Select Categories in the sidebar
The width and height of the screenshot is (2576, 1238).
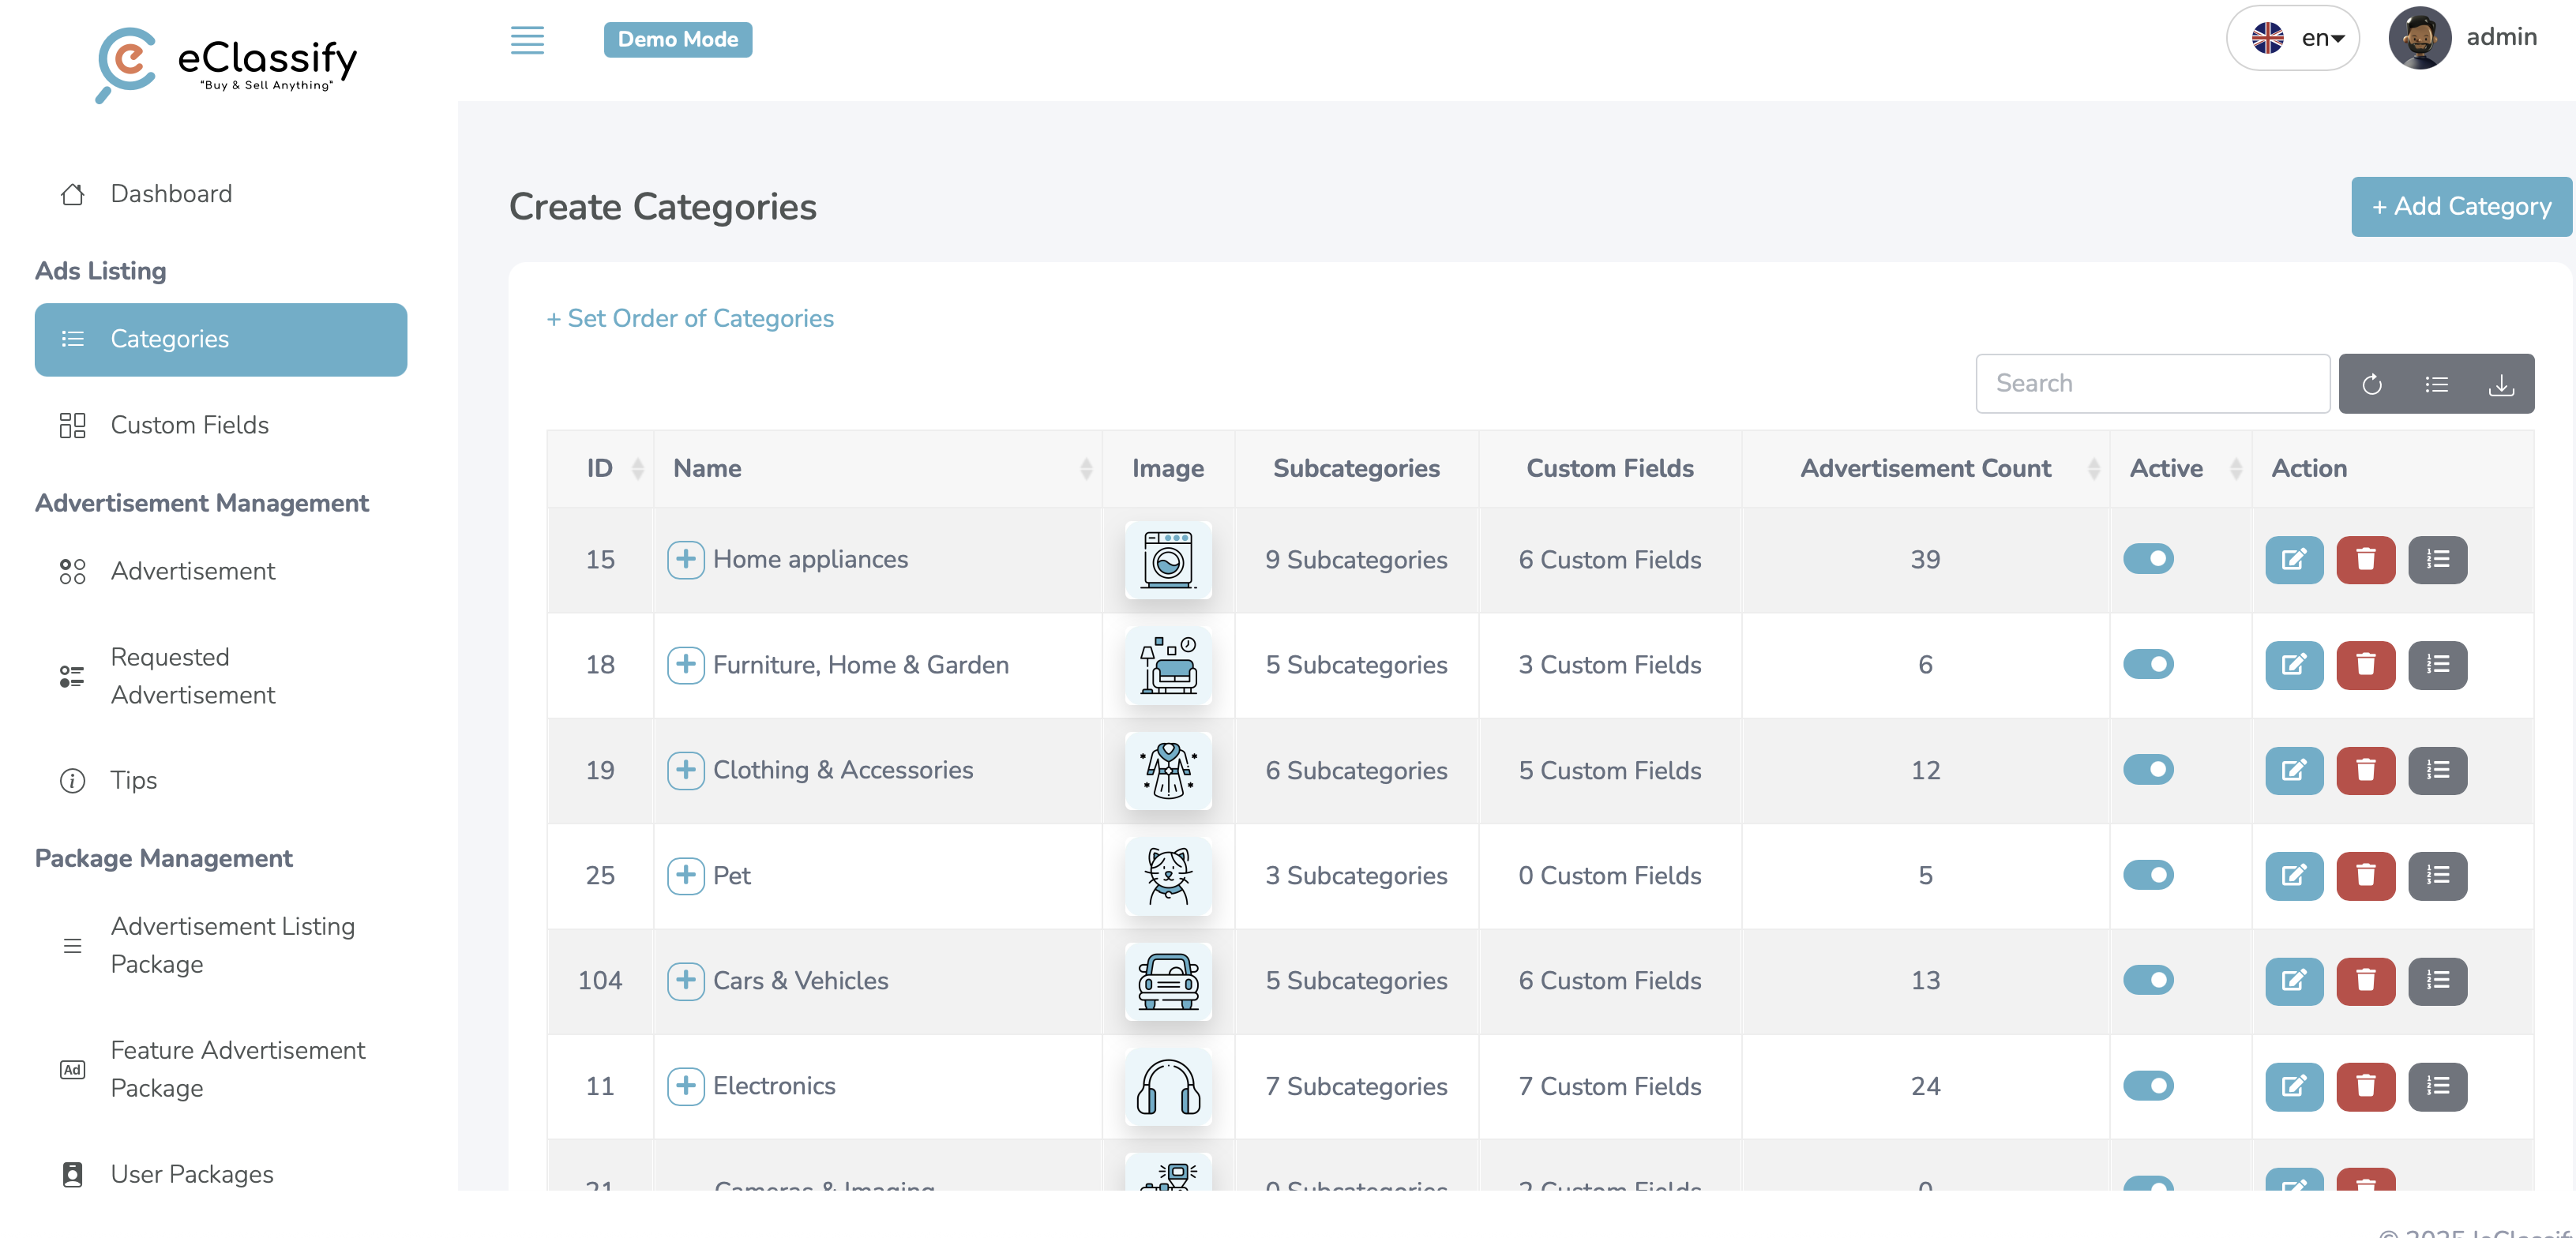coord(221,340)
